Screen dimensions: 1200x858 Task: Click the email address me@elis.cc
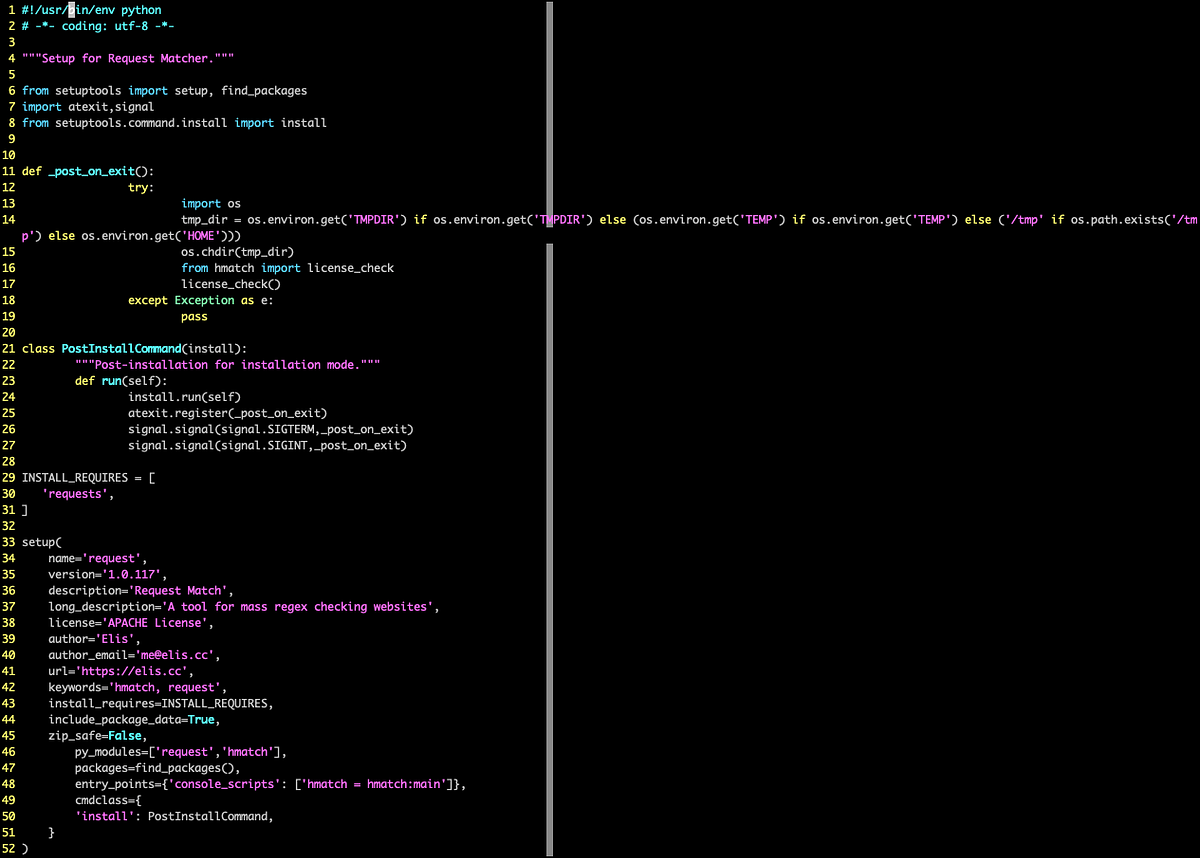point(174,655)
